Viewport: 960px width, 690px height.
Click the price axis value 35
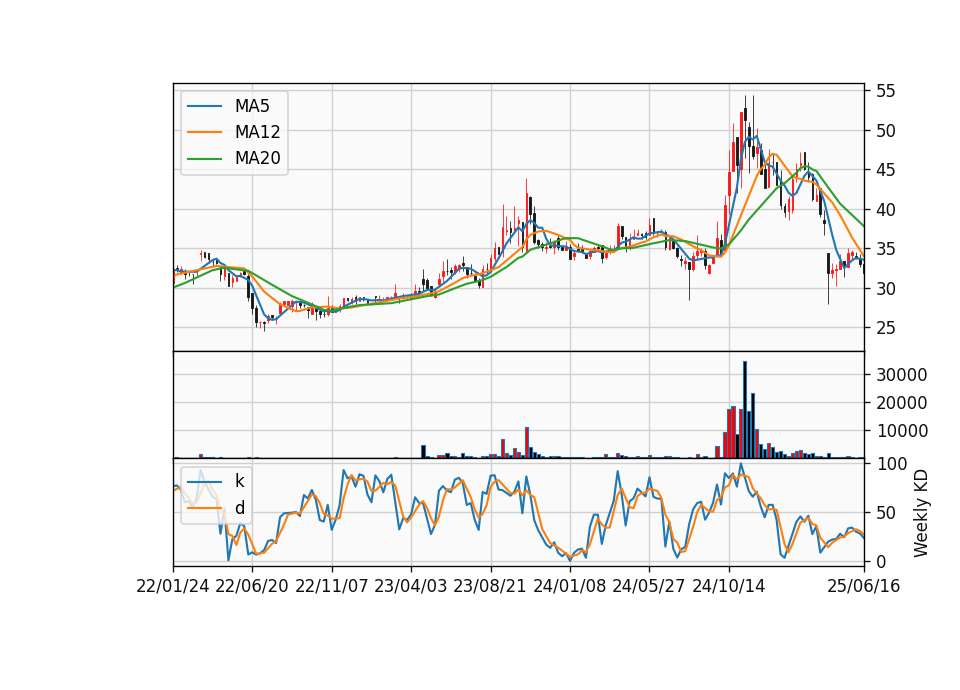pyautogui.click(x=885, y=249)
